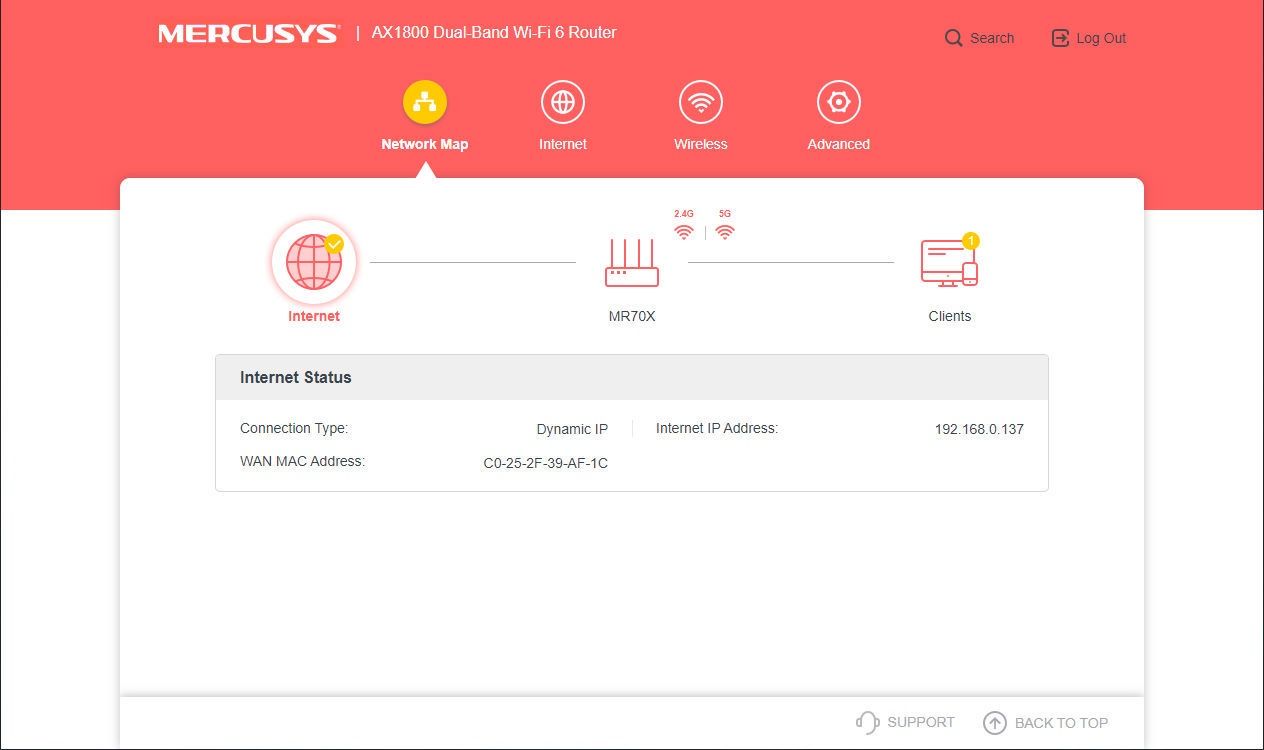Open the Wireless settings icon
This screenshot has width=1264, height=750.
coord(701,102)
